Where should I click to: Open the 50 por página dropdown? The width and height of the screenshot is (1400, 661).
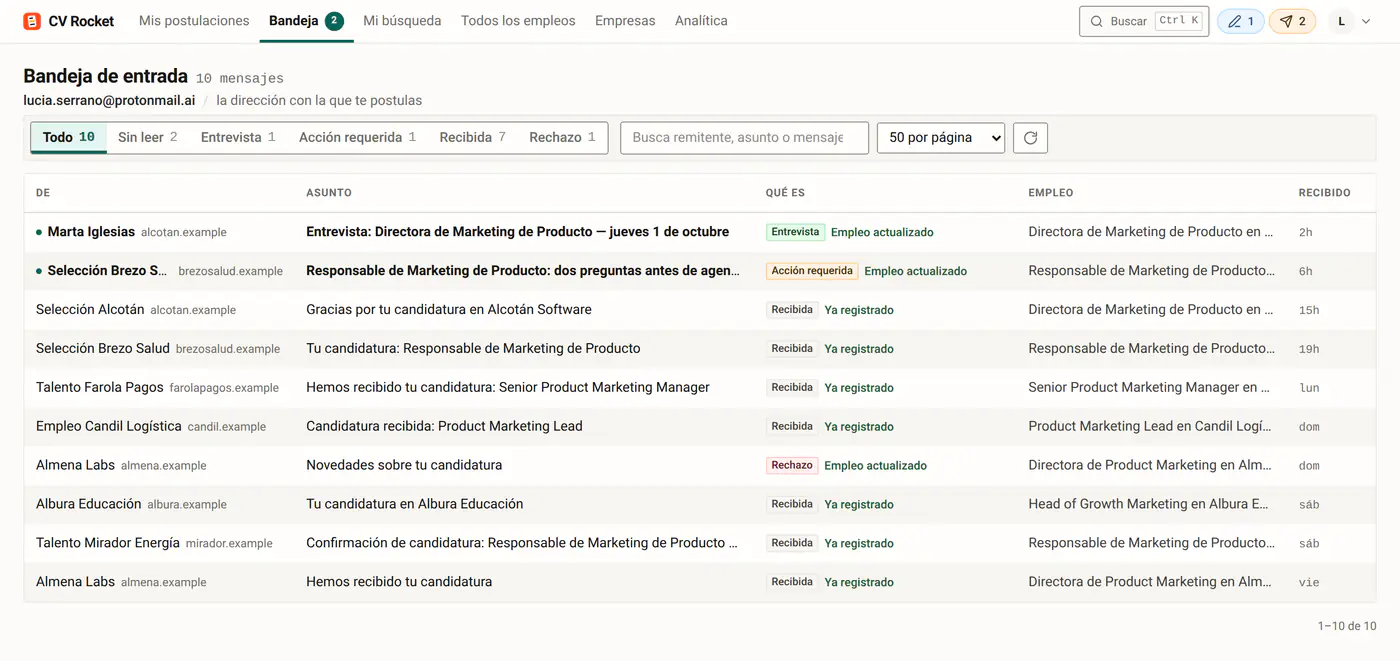point(940,138)
